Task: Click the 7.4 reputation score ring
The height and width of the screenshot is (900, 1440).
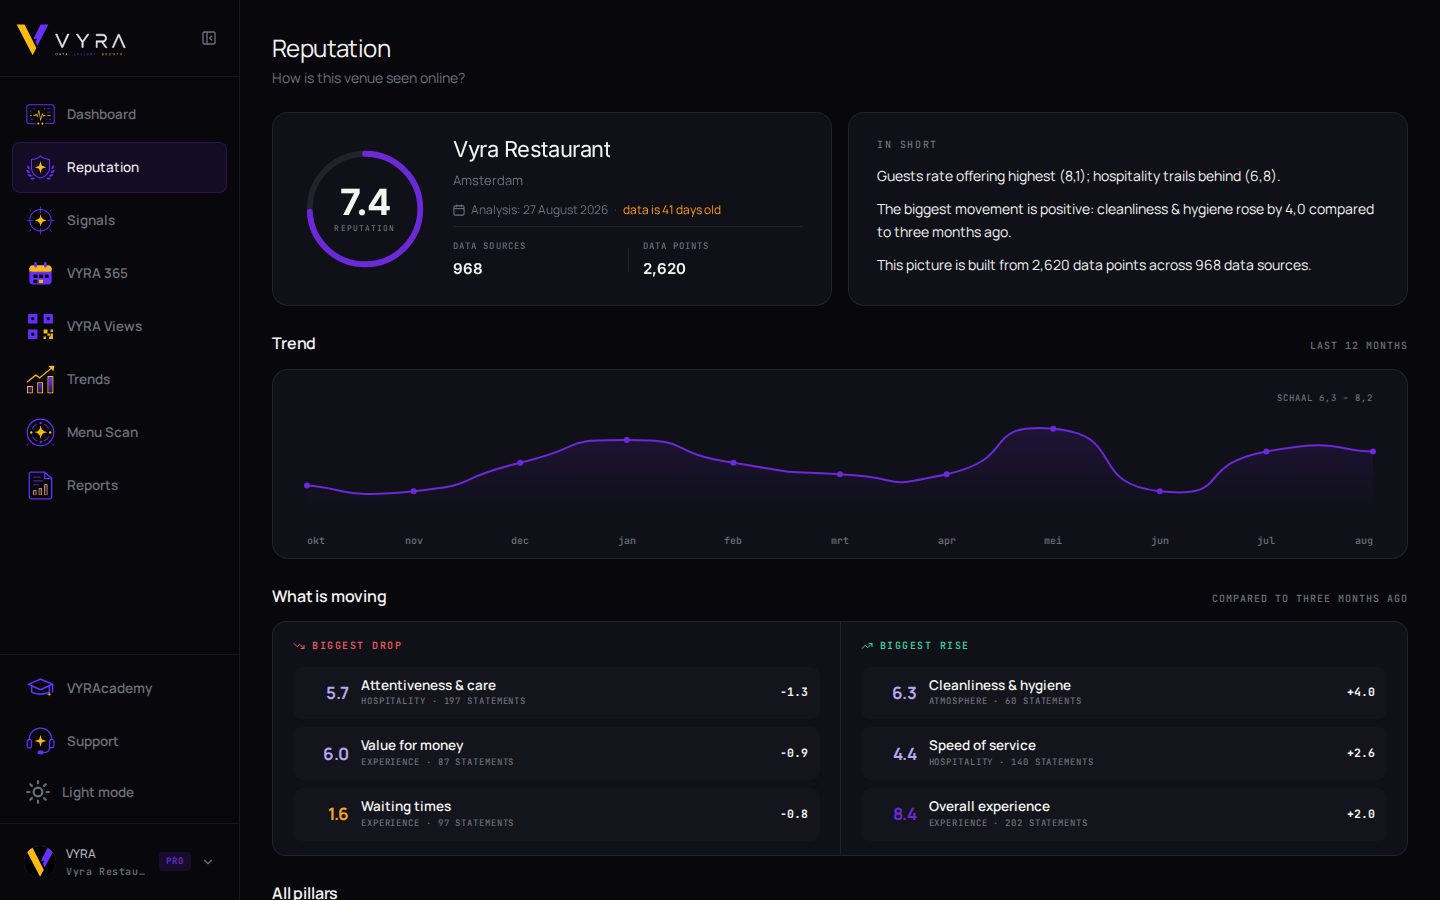Action: click(x=365, y=209)
